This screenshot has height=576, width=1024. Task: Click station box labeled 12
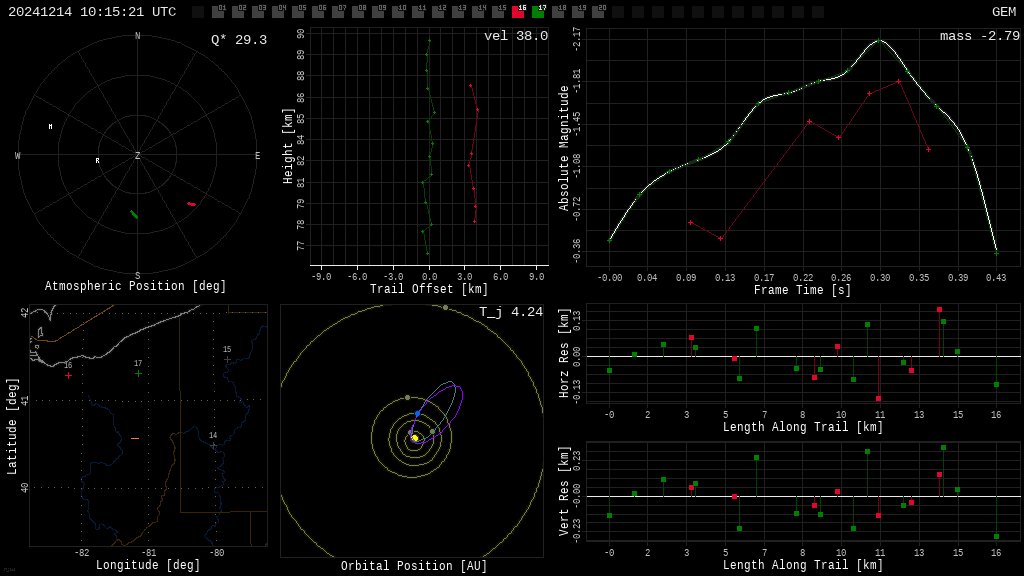pyautogui.click(x=438, y=12)
